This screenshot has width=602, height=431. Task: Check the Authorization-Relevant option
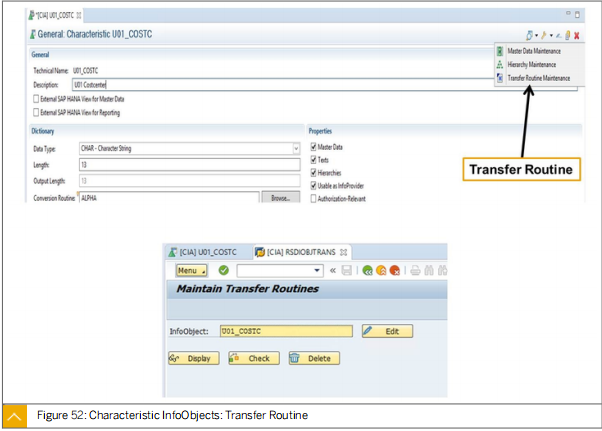314,199
